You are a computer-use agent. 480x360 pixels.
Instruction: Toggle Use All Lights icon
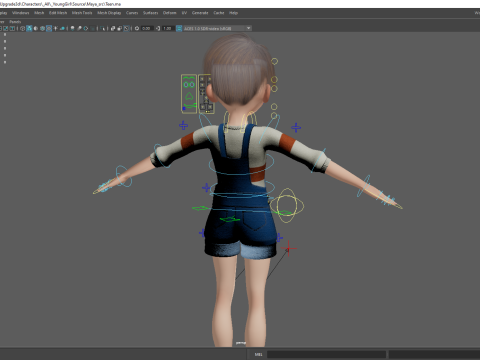click(55, 28)
